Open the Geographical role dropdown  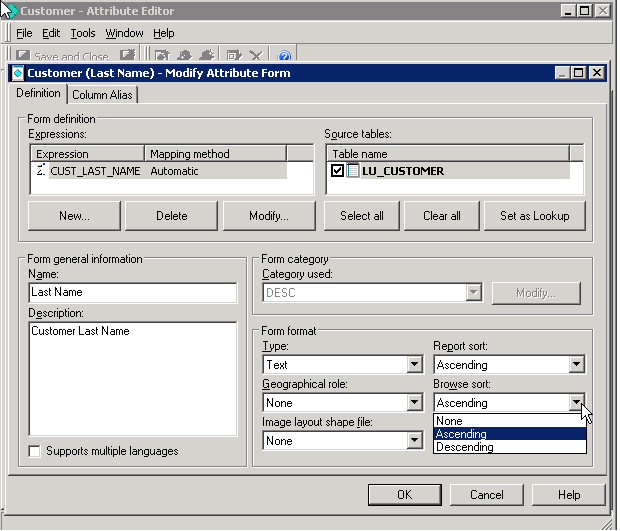(x=414, y=403)
